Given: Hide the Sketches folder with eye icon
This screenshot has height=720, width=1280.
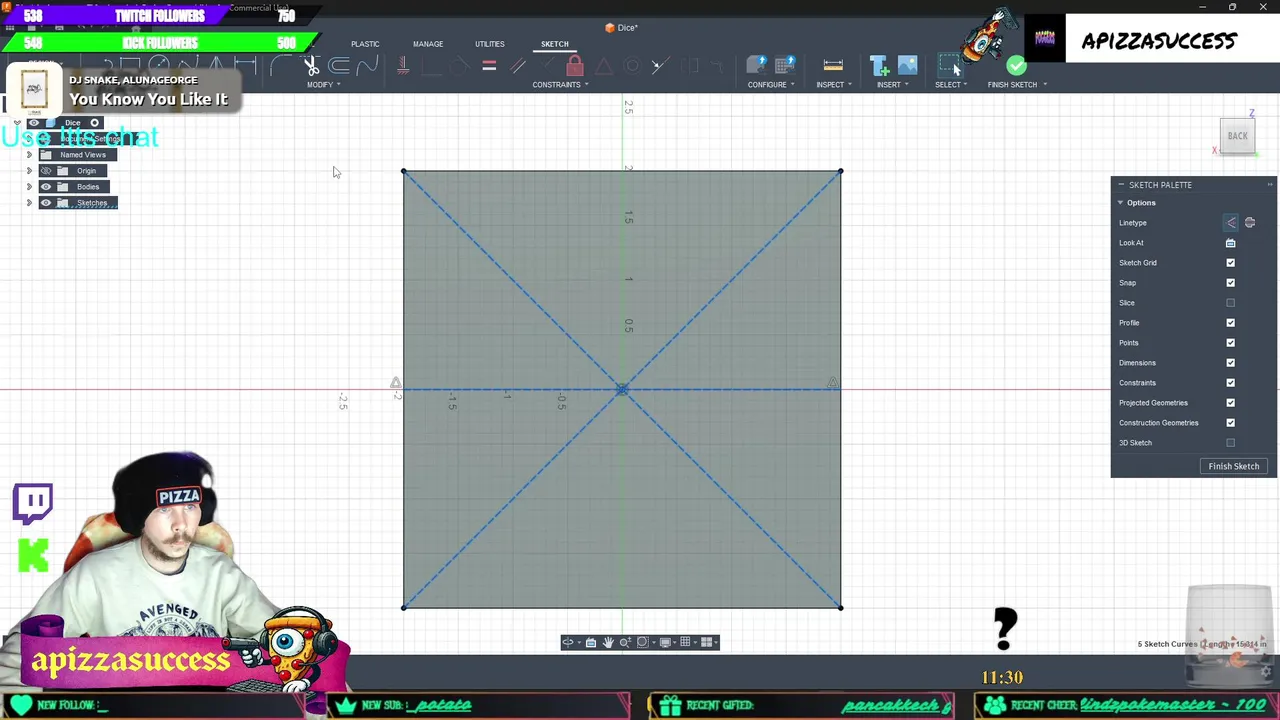Looking at the screenshot, I should click(45, 203).
